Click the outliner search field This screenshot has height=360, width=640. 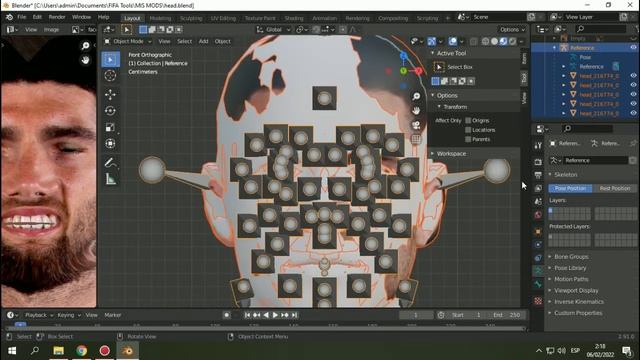[600, 29]
